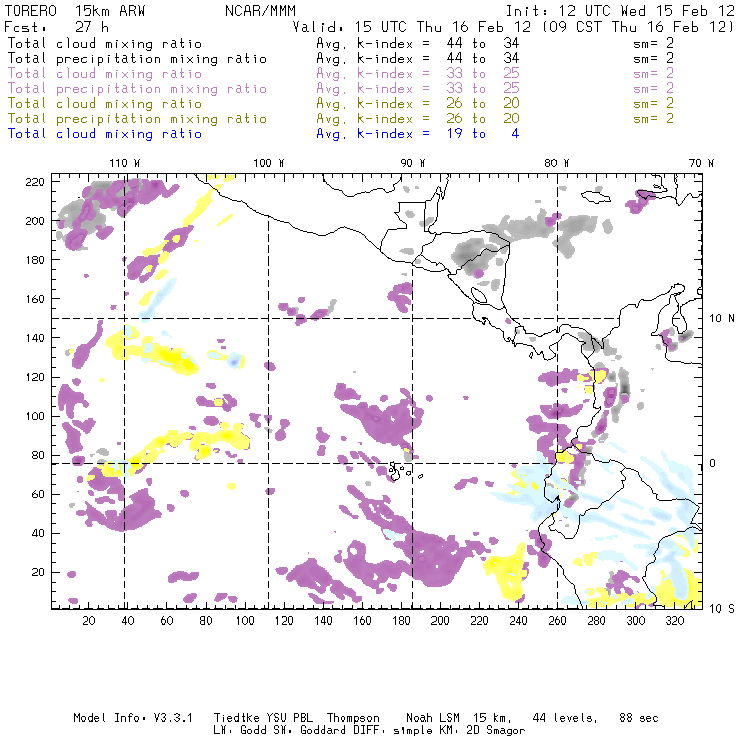This screenshot has height=740, width=740.
Task: Click olive 'Avg. k-index = 26 to 20' for precipitation row
Action: coord(418,118)
